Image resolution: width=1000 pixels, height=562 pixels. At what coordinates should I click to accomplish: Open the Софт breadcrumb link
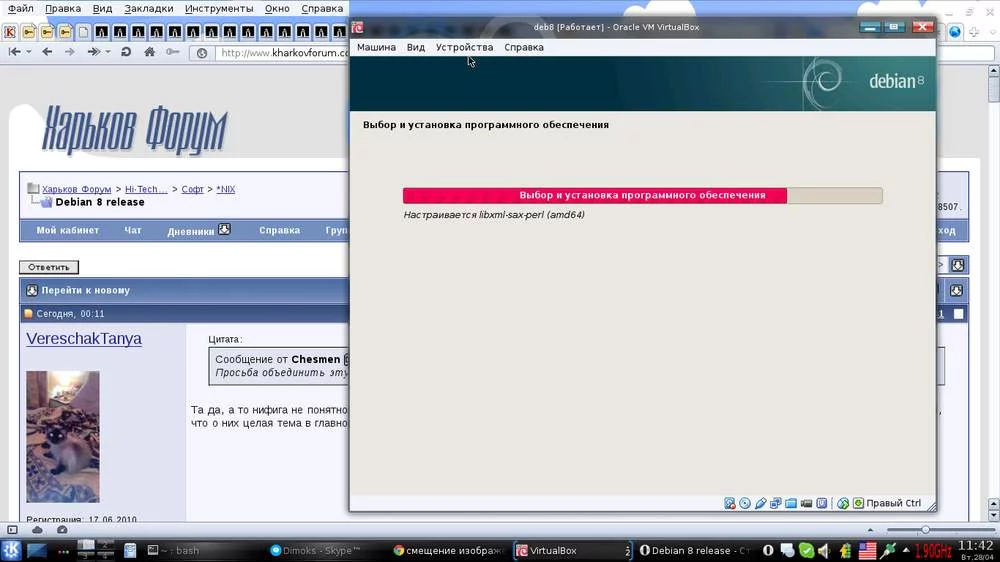point(192,189)
